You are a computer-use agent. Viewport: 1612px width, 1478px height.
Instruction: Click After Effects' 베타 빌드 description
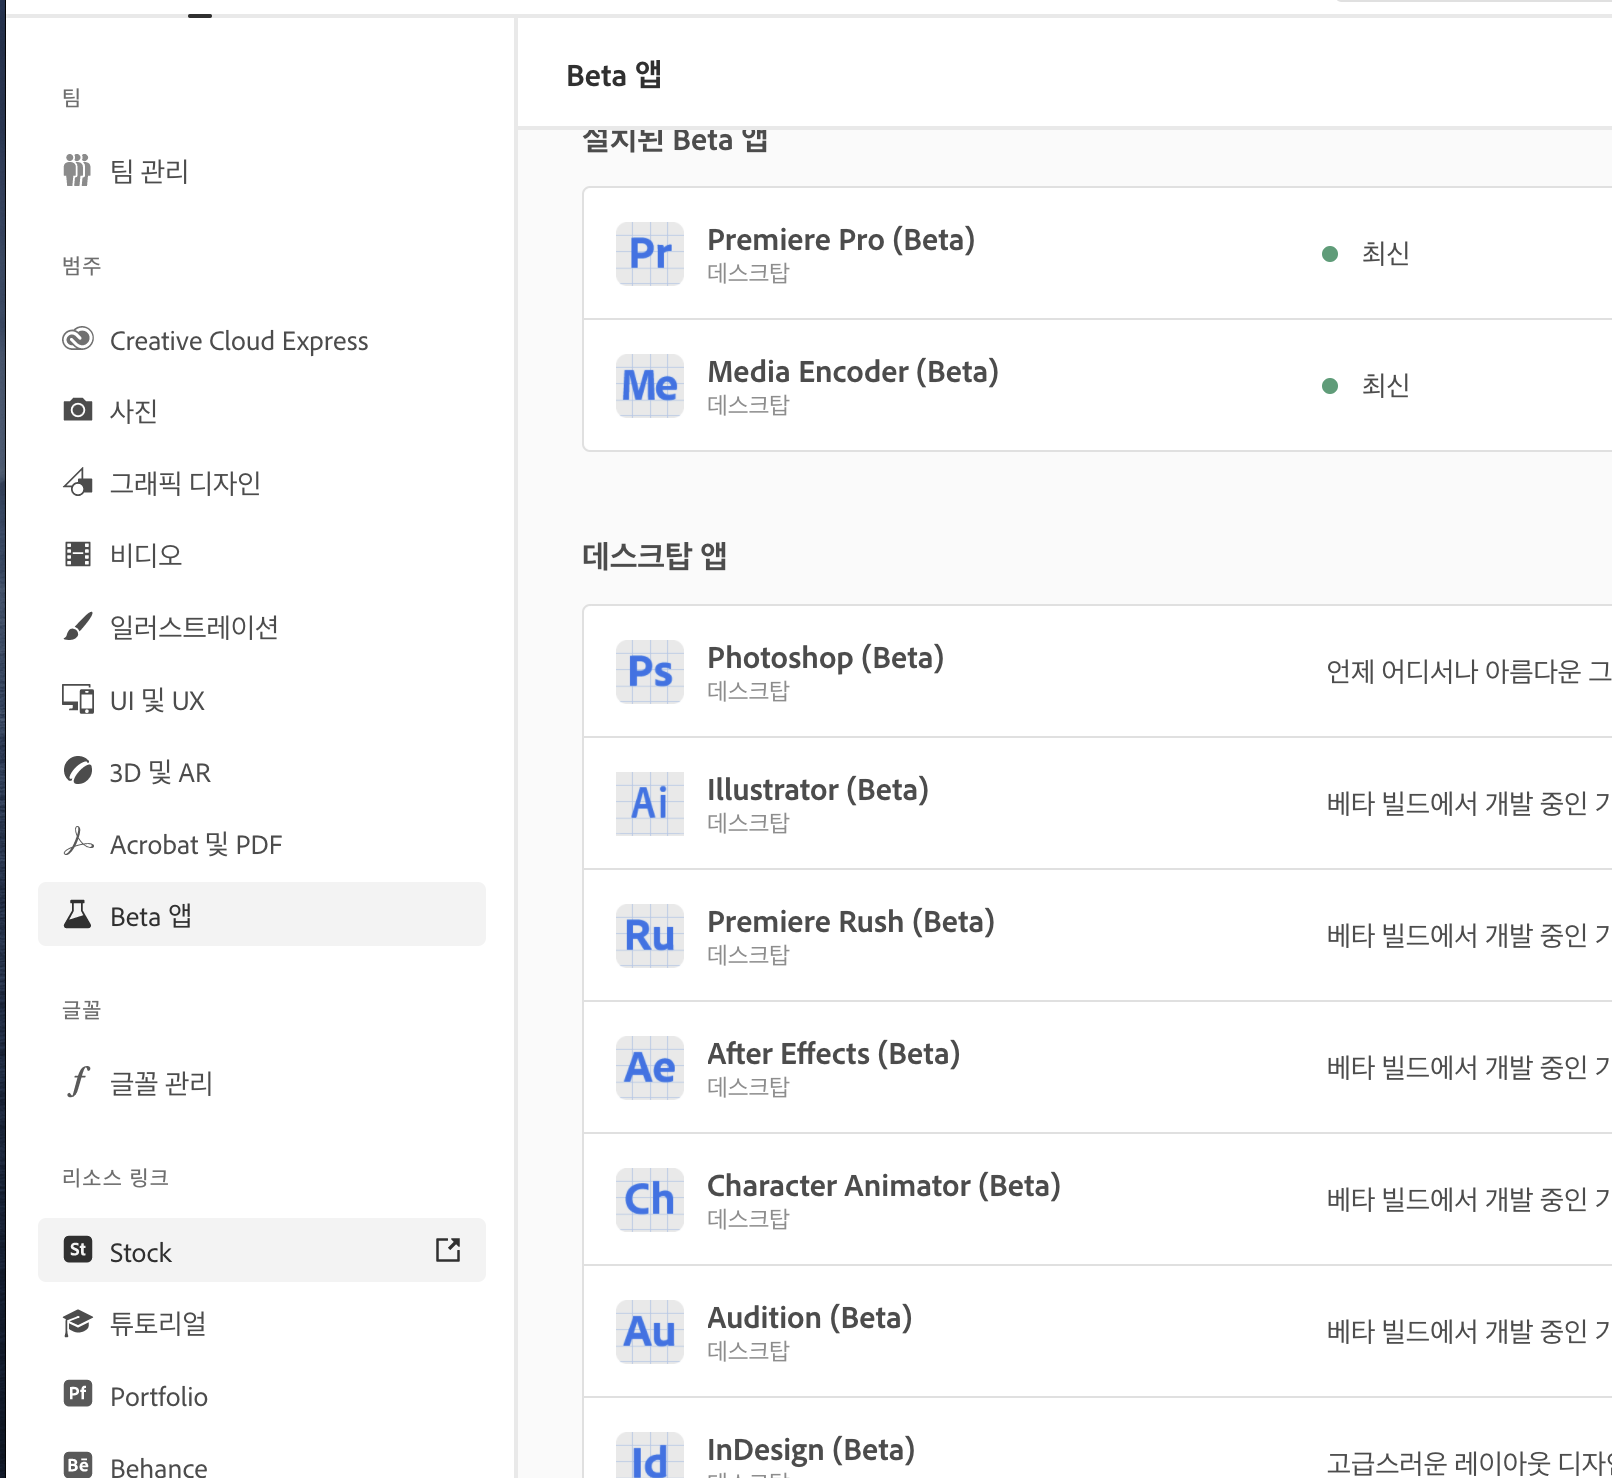pyautogui.click(x=1468, y=1067)
